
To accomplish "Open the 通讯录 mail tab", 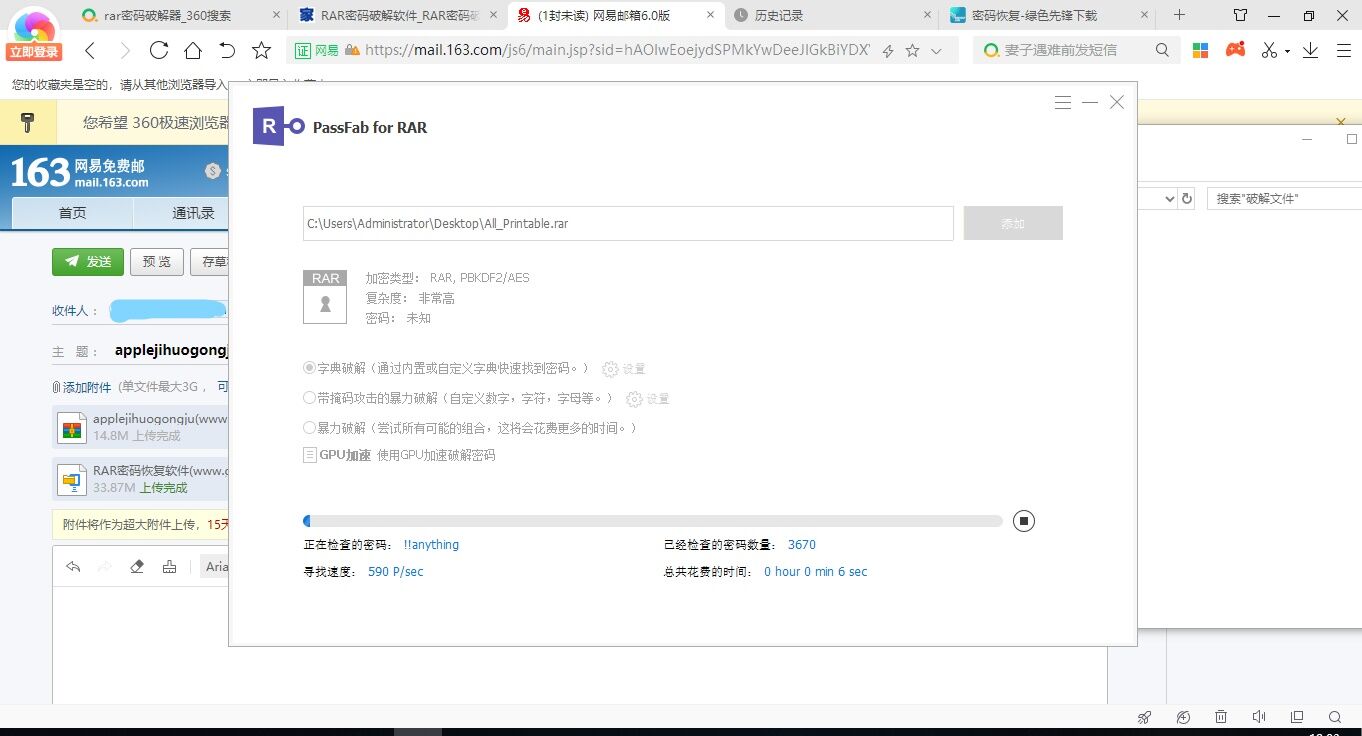I will [x=193, y=213].
